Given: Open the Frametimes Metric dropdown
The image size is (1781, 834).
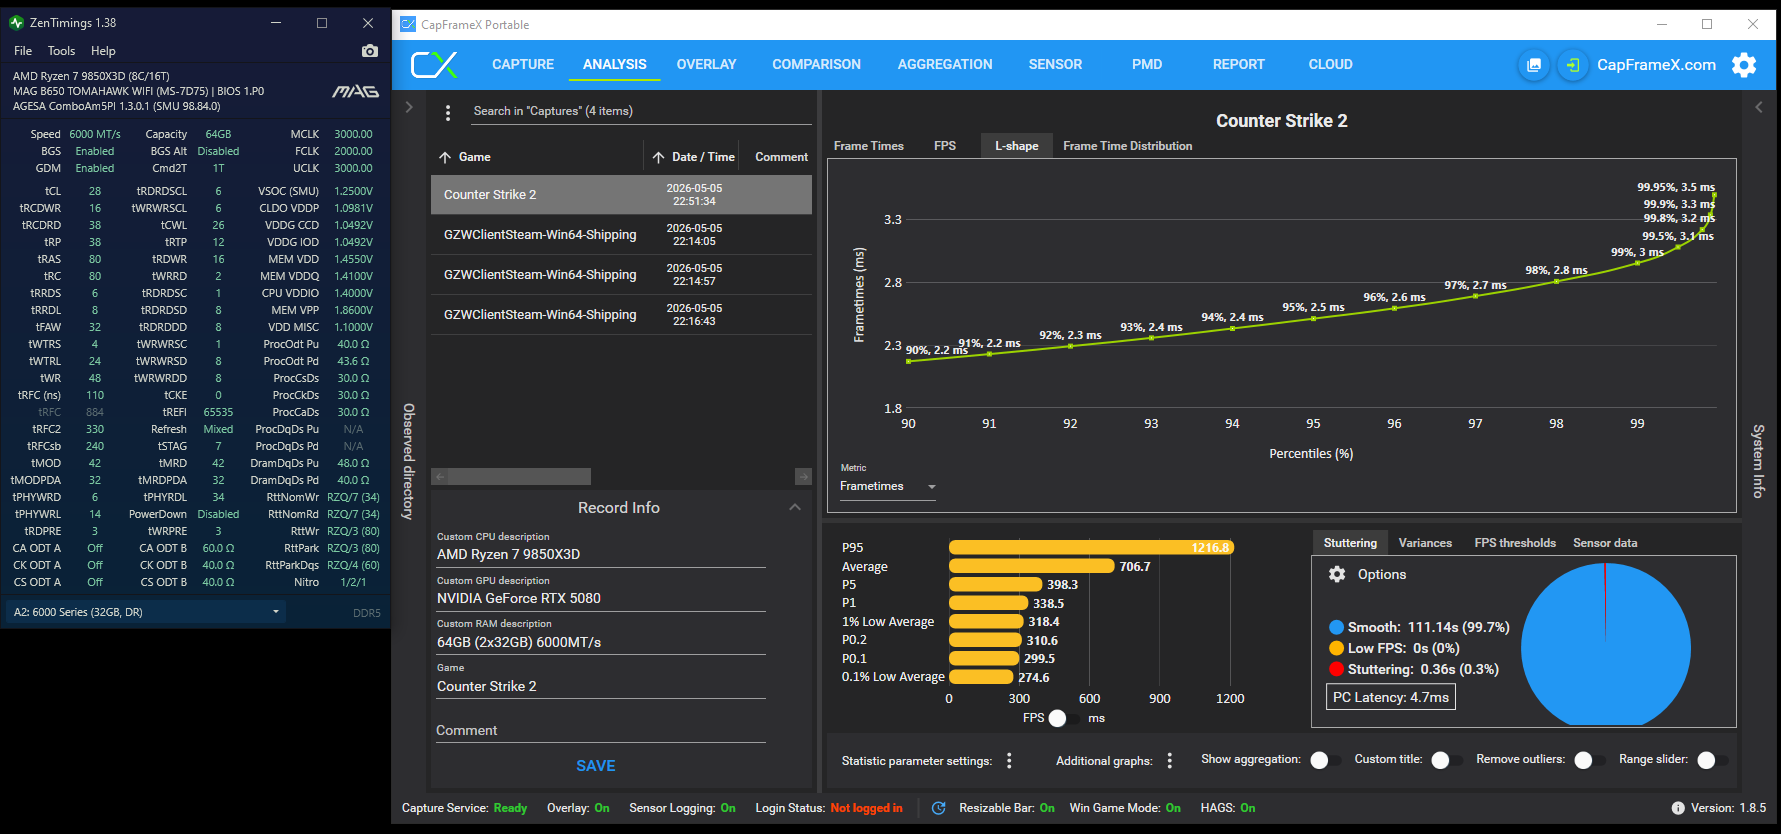Looking at the screenshot, I should [888, 487].
